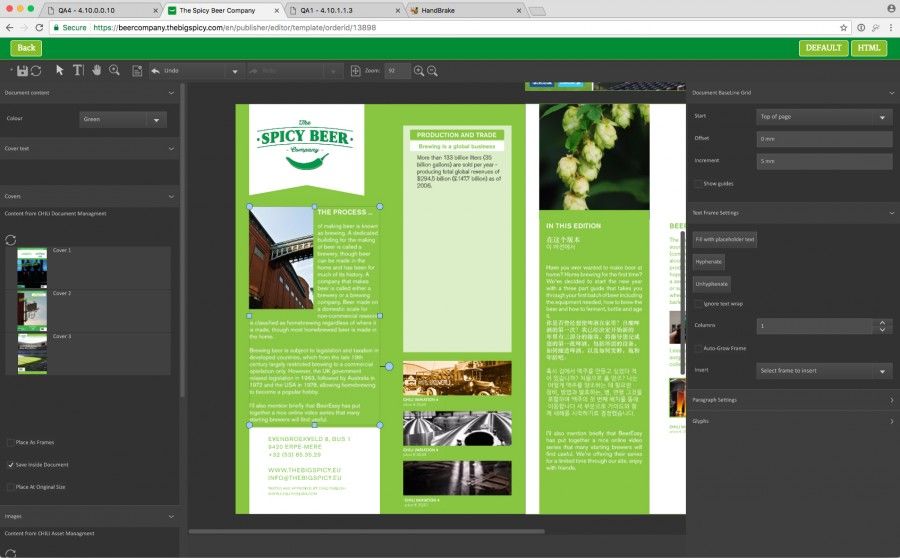Click the Secure padlock icon
The width and height of the screenshot is (900, 558).
coord(56,28)
